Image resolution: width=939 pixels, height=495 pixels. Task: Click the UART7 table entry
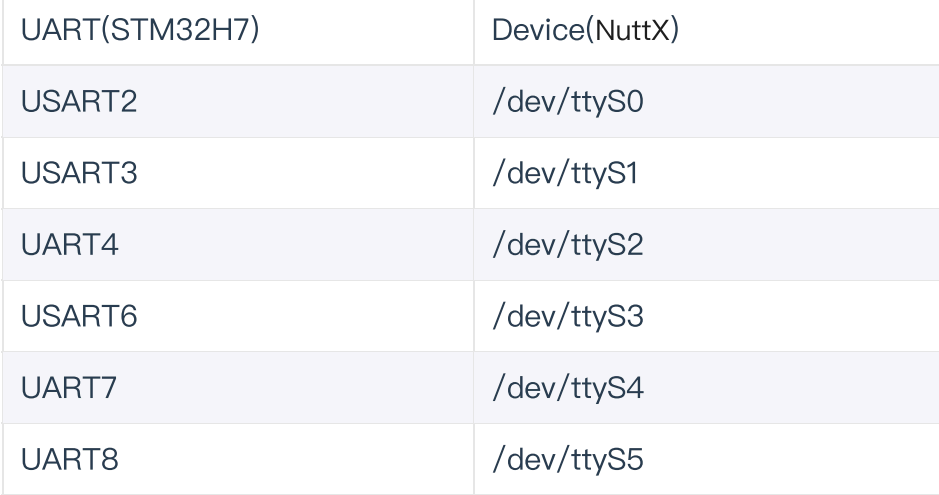coord(58,387)
